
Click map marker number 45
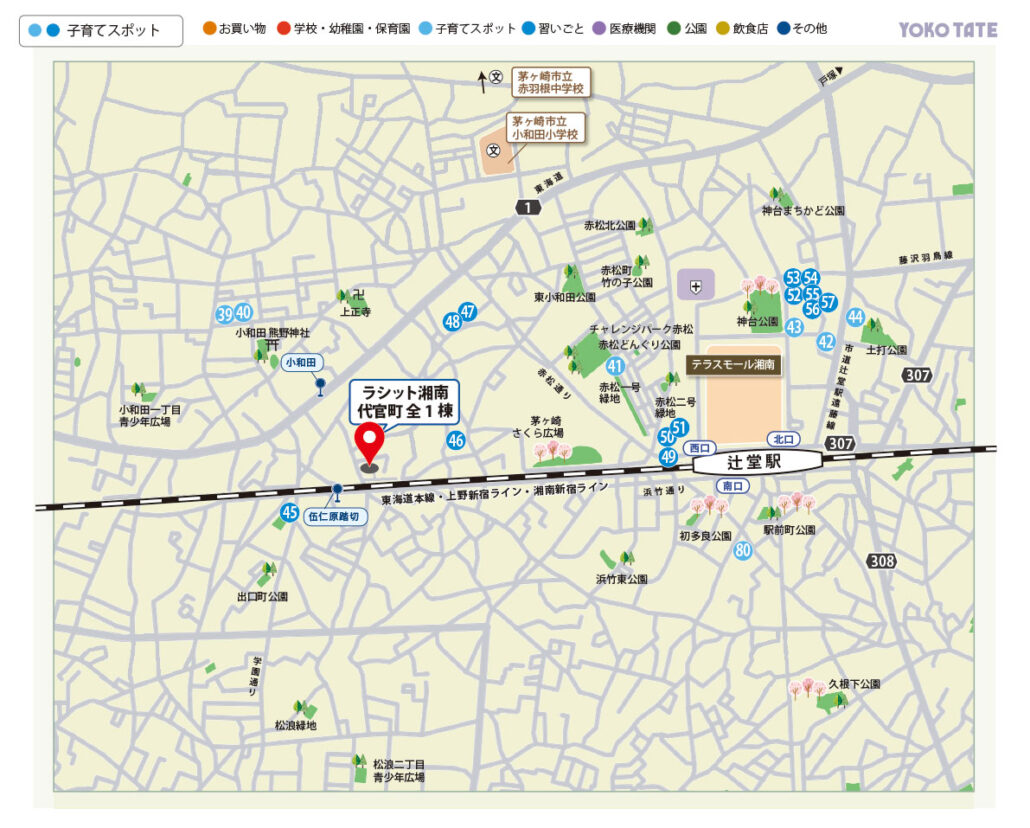tap(289, 513)
